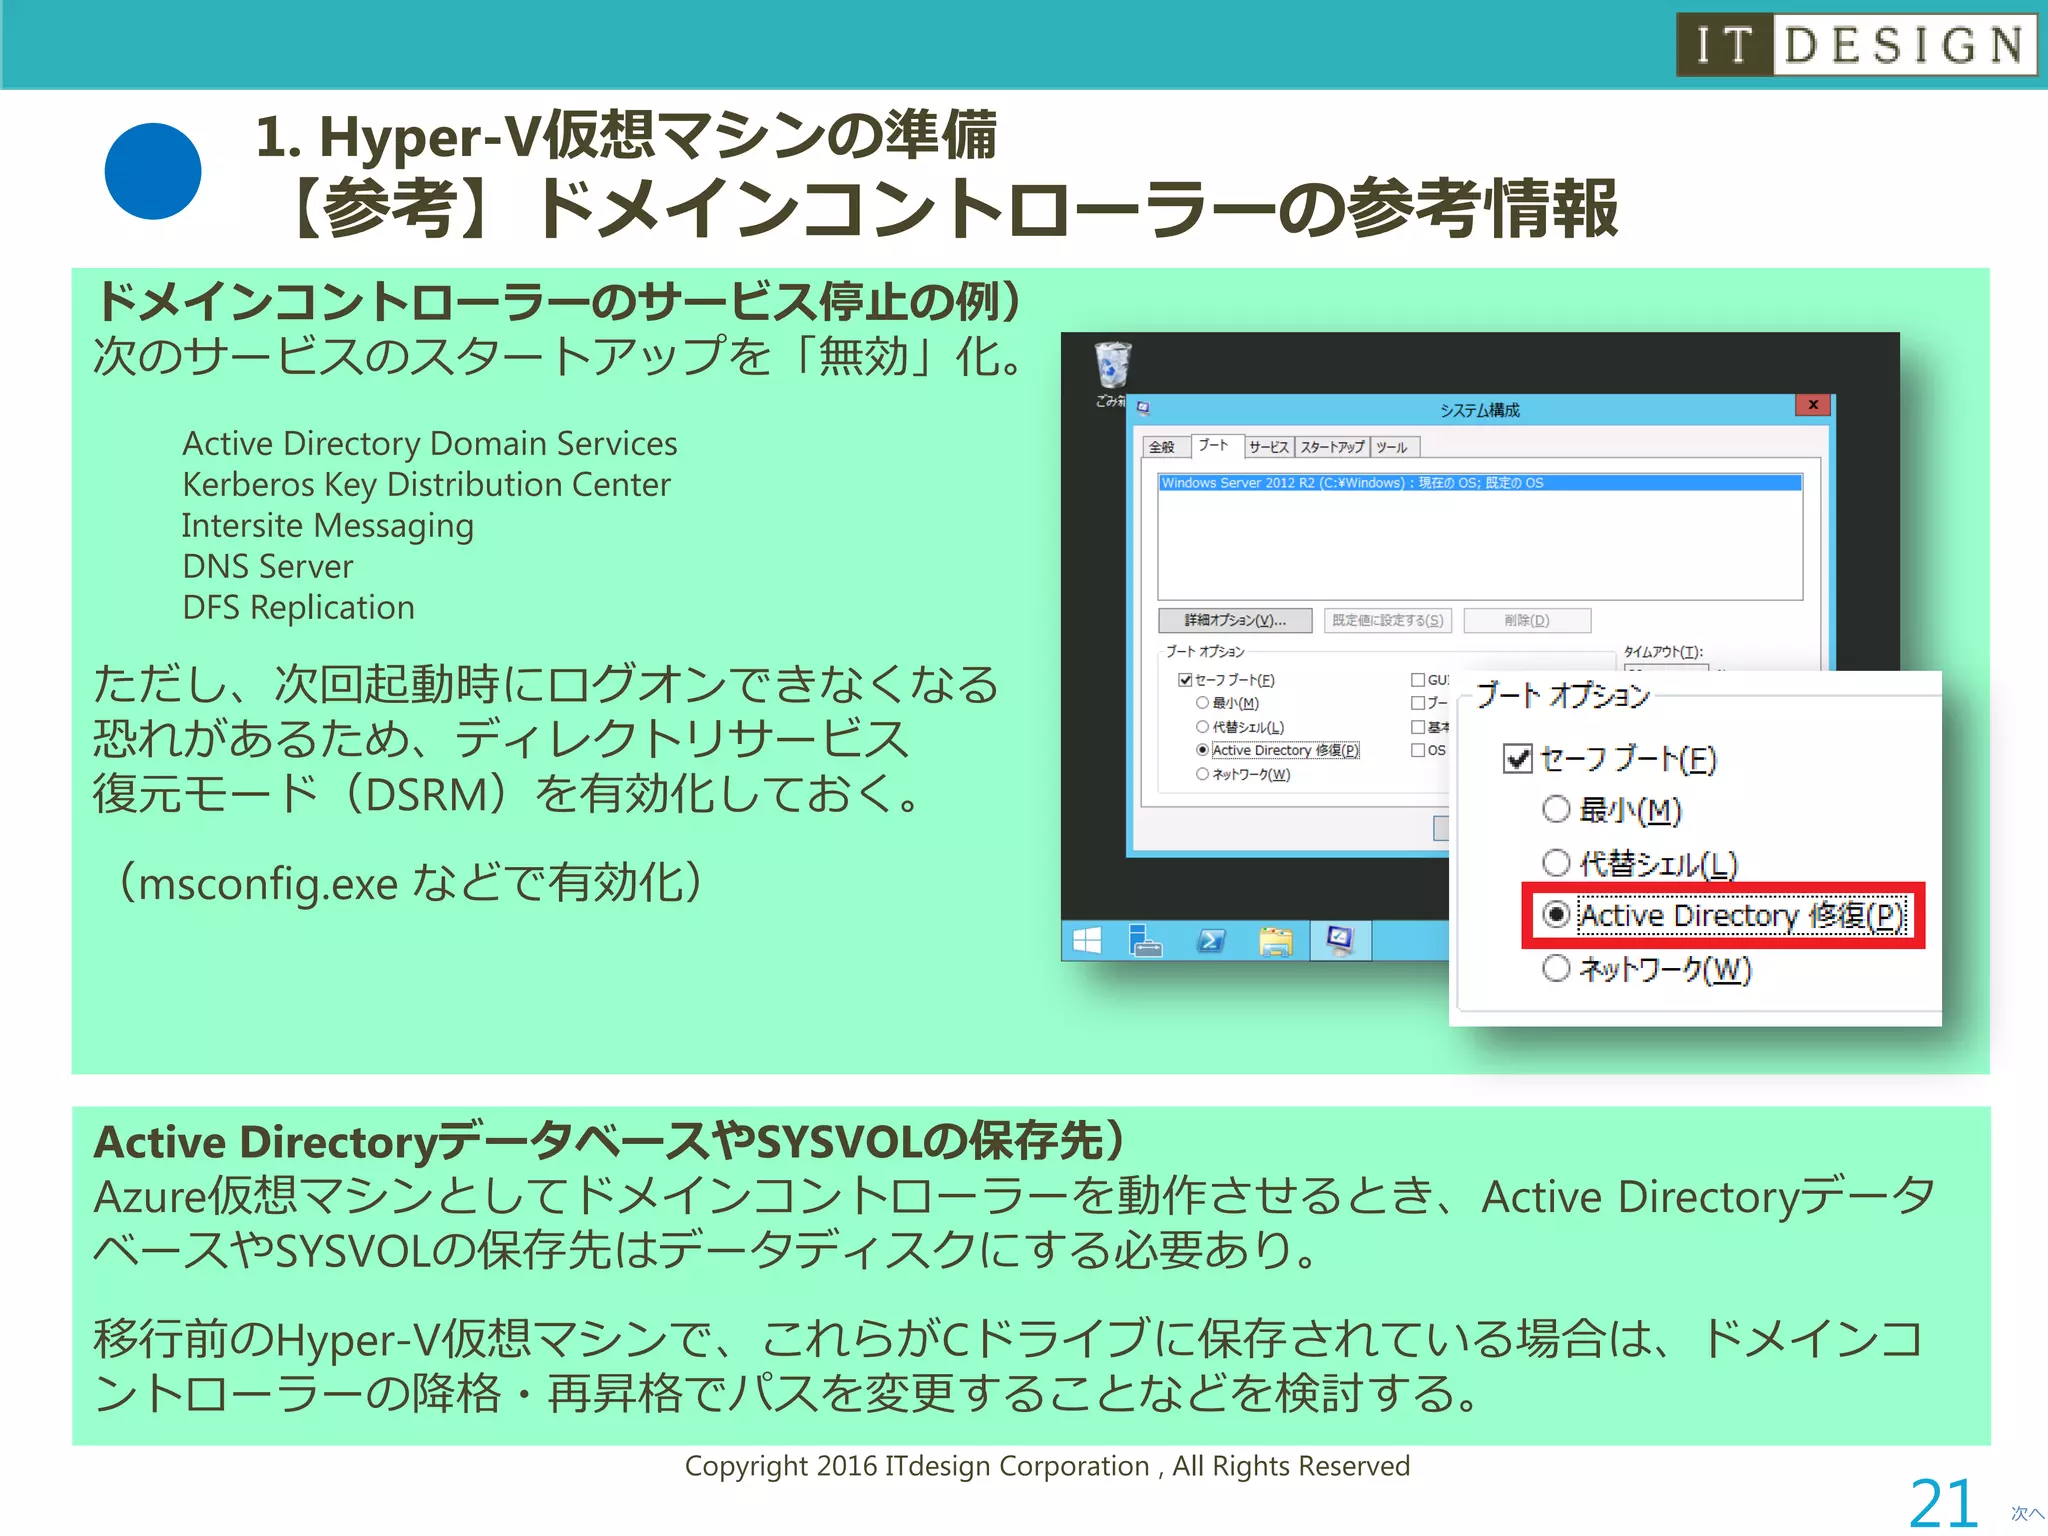Select 最小(M) radio in enlarged callout

[1555, 809]
